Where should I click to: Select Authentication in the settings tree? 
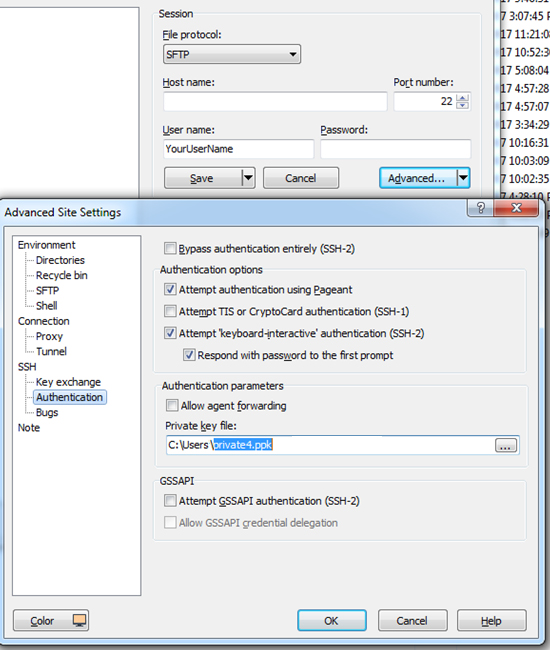click(70, 397)
